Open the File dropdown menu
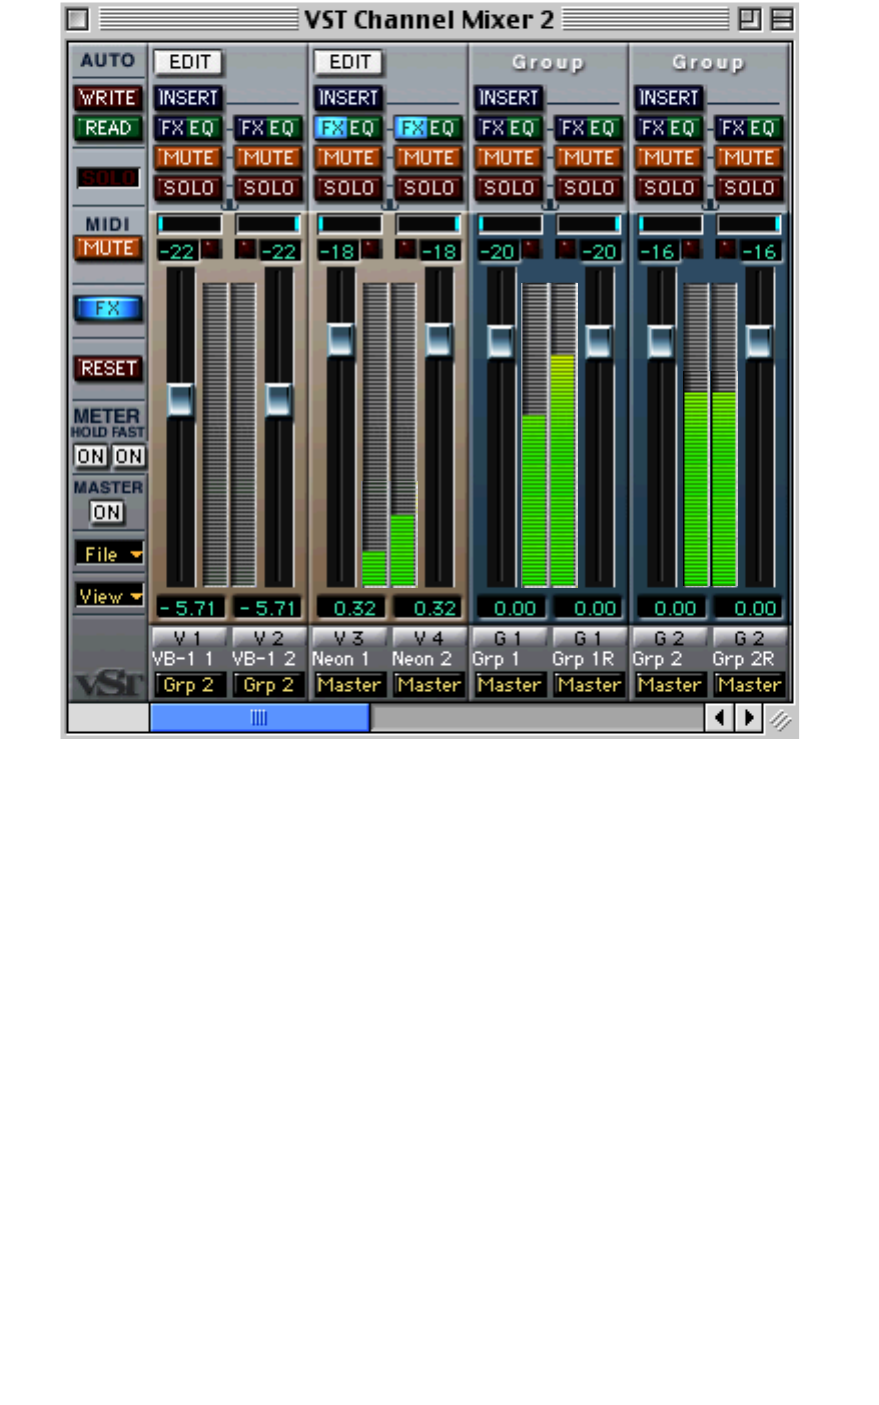Screen dimensions: 879x1405 coord(109,554)
